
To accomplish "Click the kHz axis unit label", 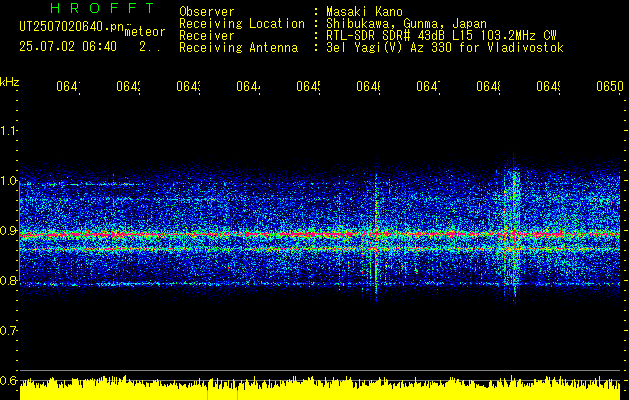I will [x=10, y=82].
